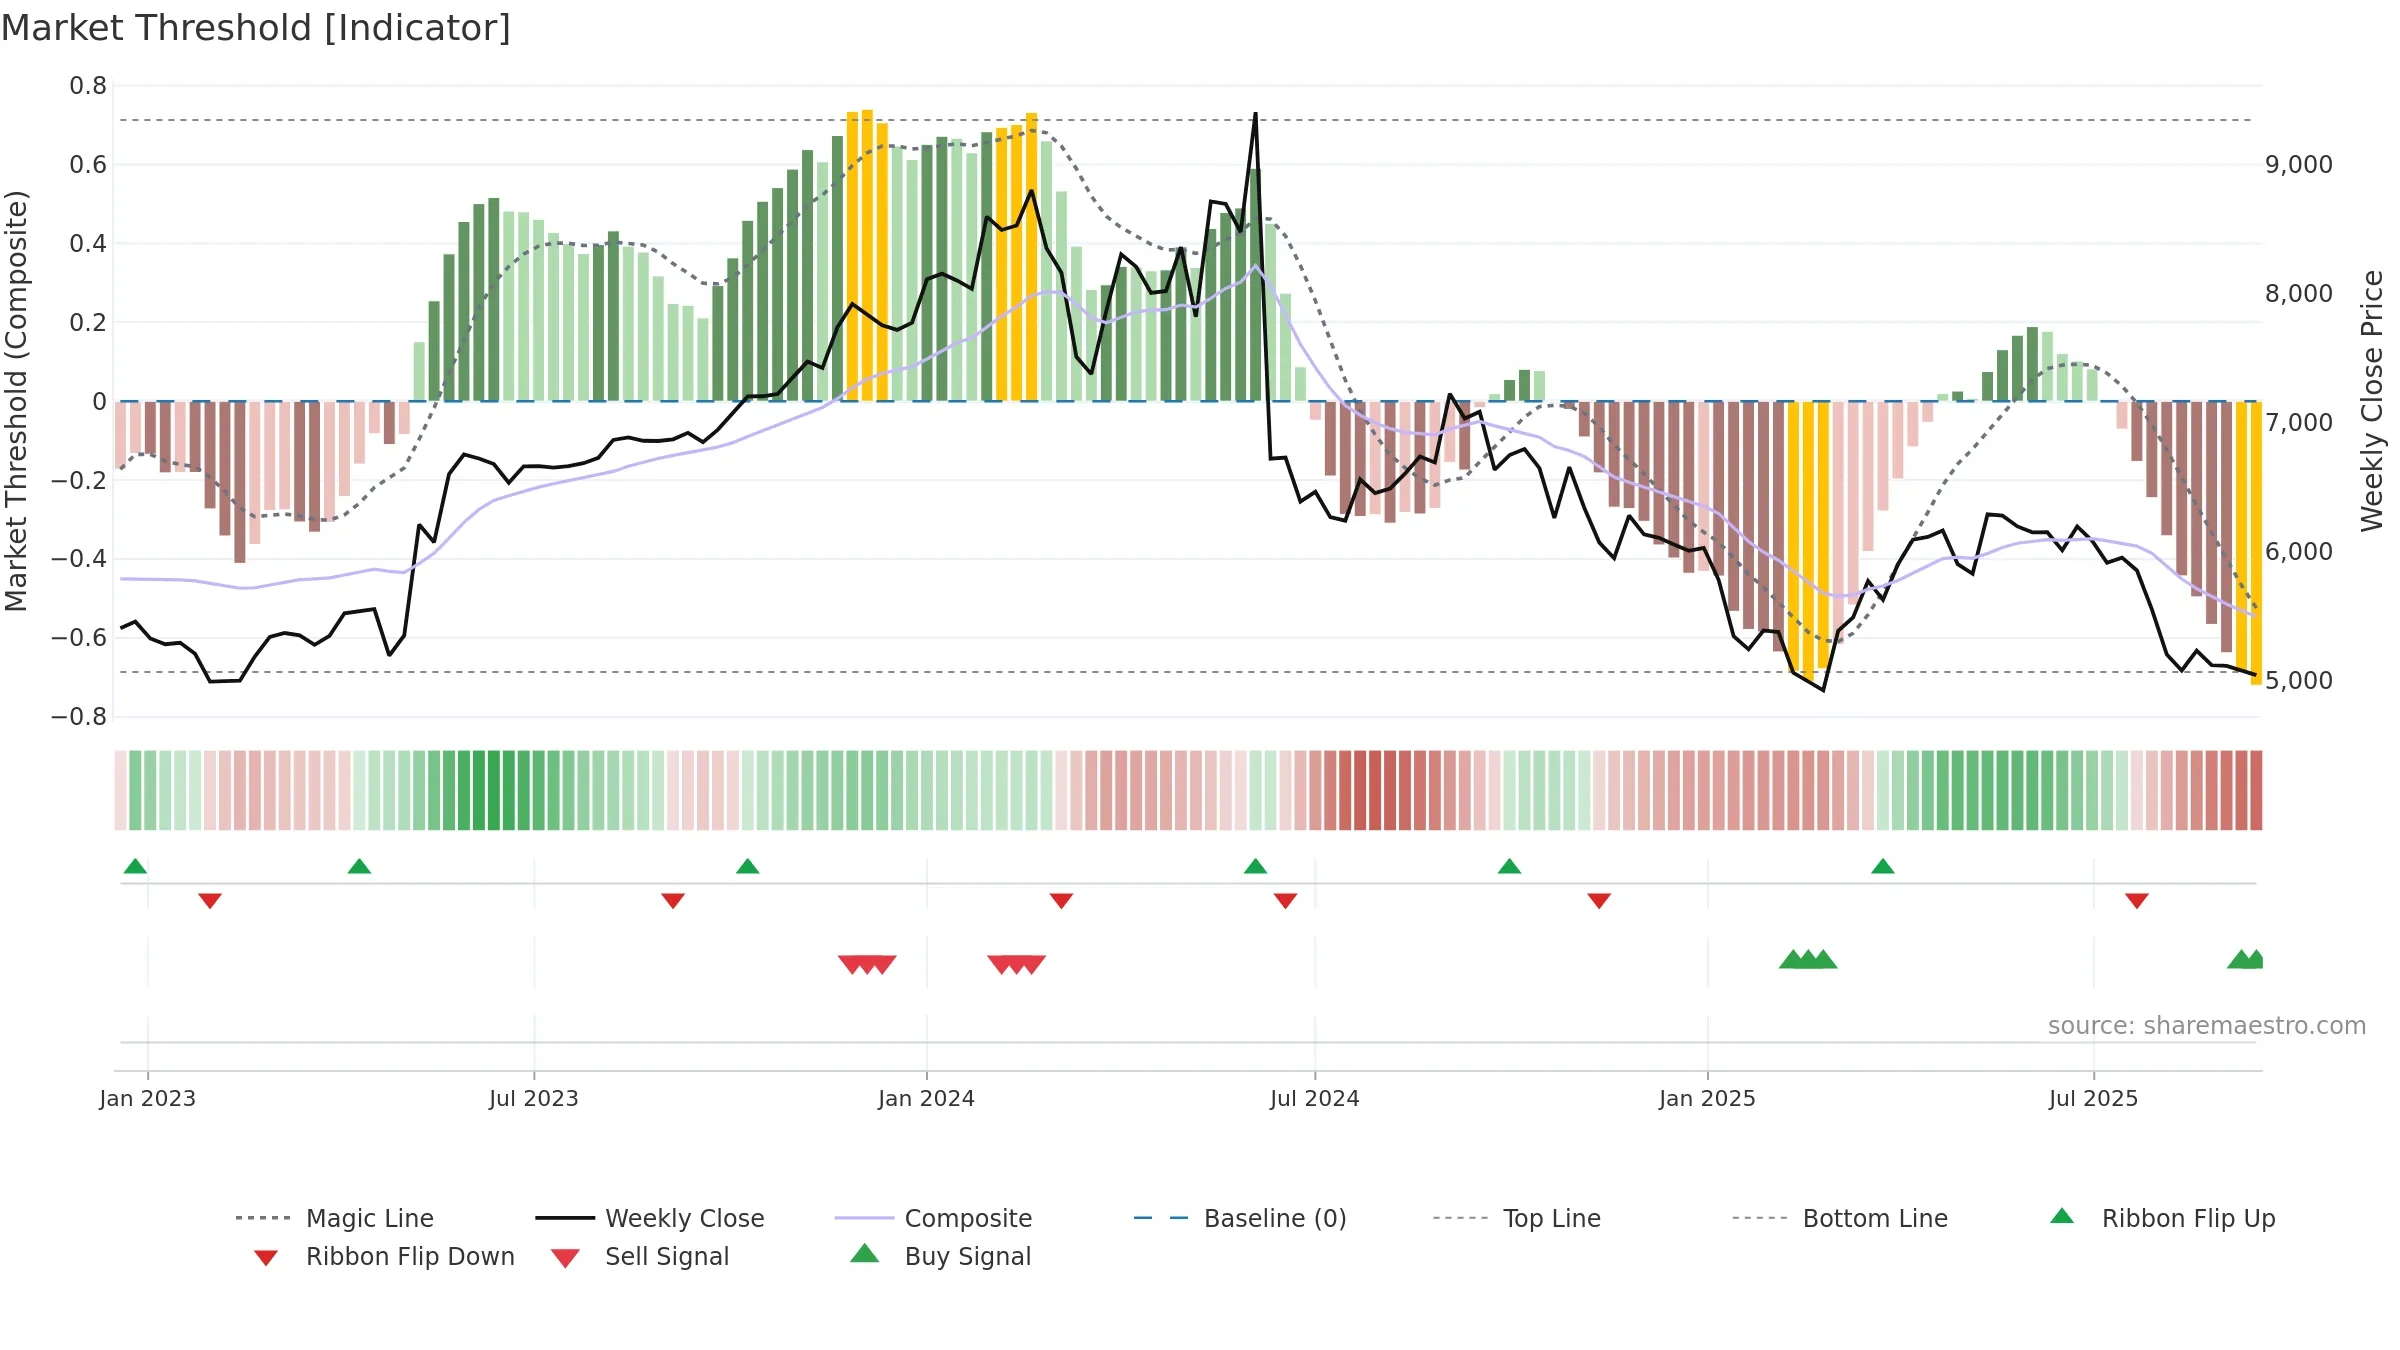Click the Weekly Close Price axis title

click(x=2372, y=400)
